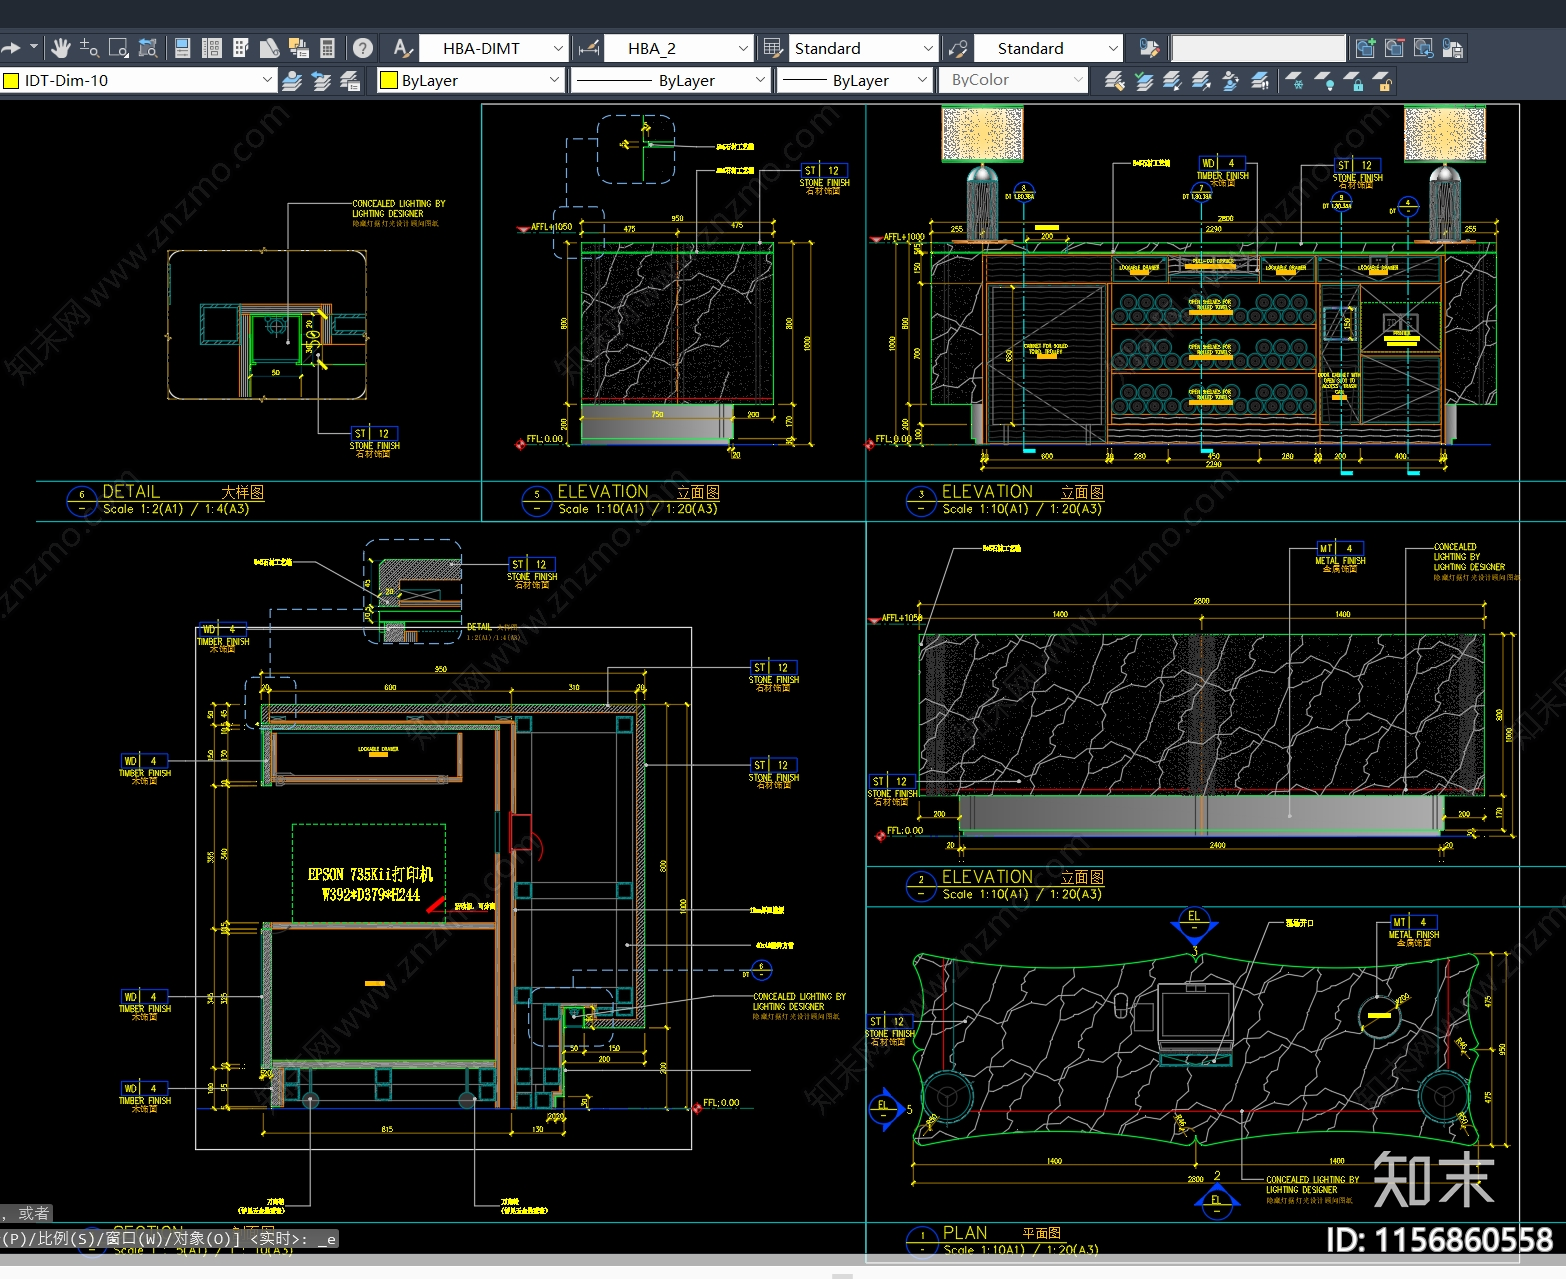The height and width of the screenshot is (1279, 1566).
Task: Expand the HBA_2 dimension style dropdown
Action: [x=743, y=48]
